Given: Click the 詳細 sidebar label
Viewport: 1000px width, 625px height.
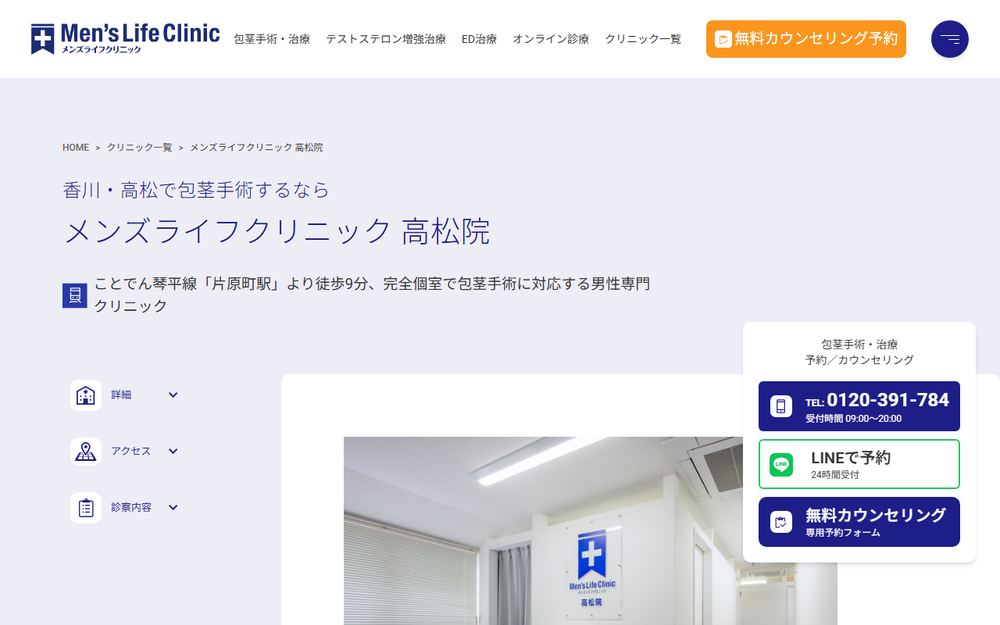Looking at the screenshot, I should [x=121, y=395].
